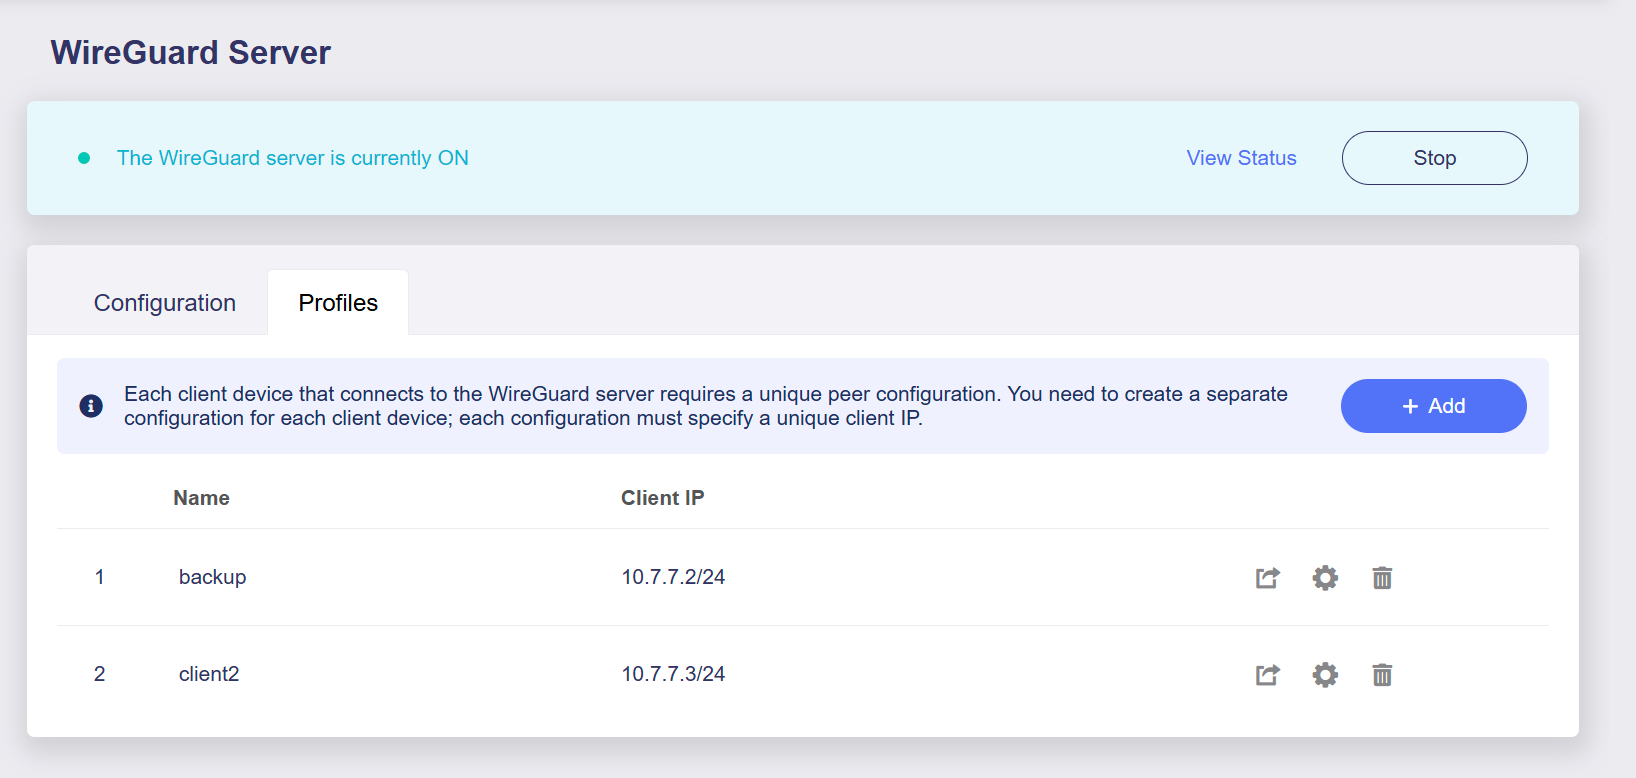Click the WireGuard Server page heading
The width and height of the screenshot is (1636, 778).
(190, 53)
